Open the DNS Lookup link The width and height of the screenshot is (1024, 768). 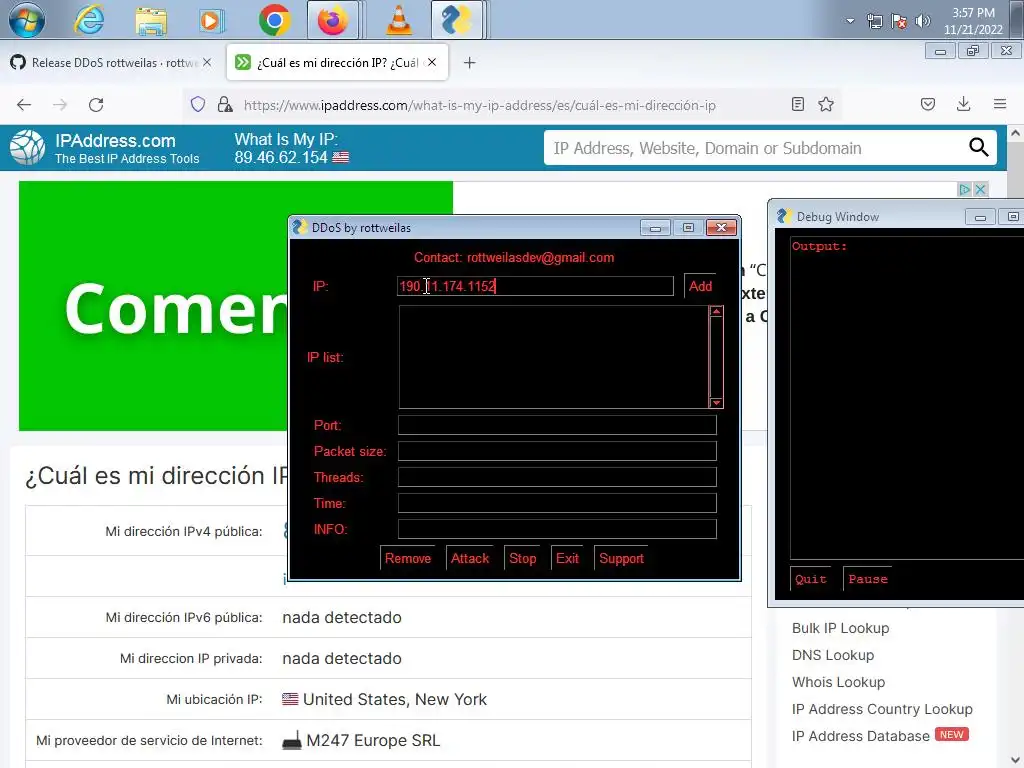click(833, 655)
